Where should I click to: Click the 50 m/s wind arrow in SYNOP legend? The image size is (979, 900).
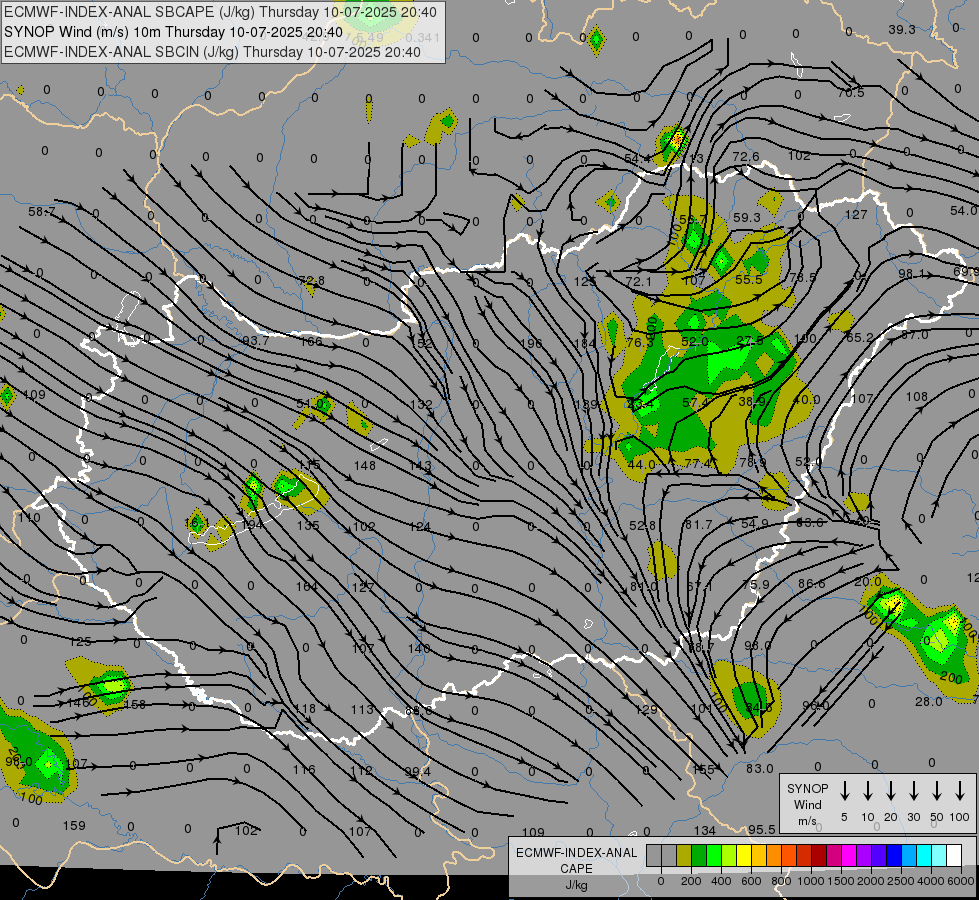(937, 791)
